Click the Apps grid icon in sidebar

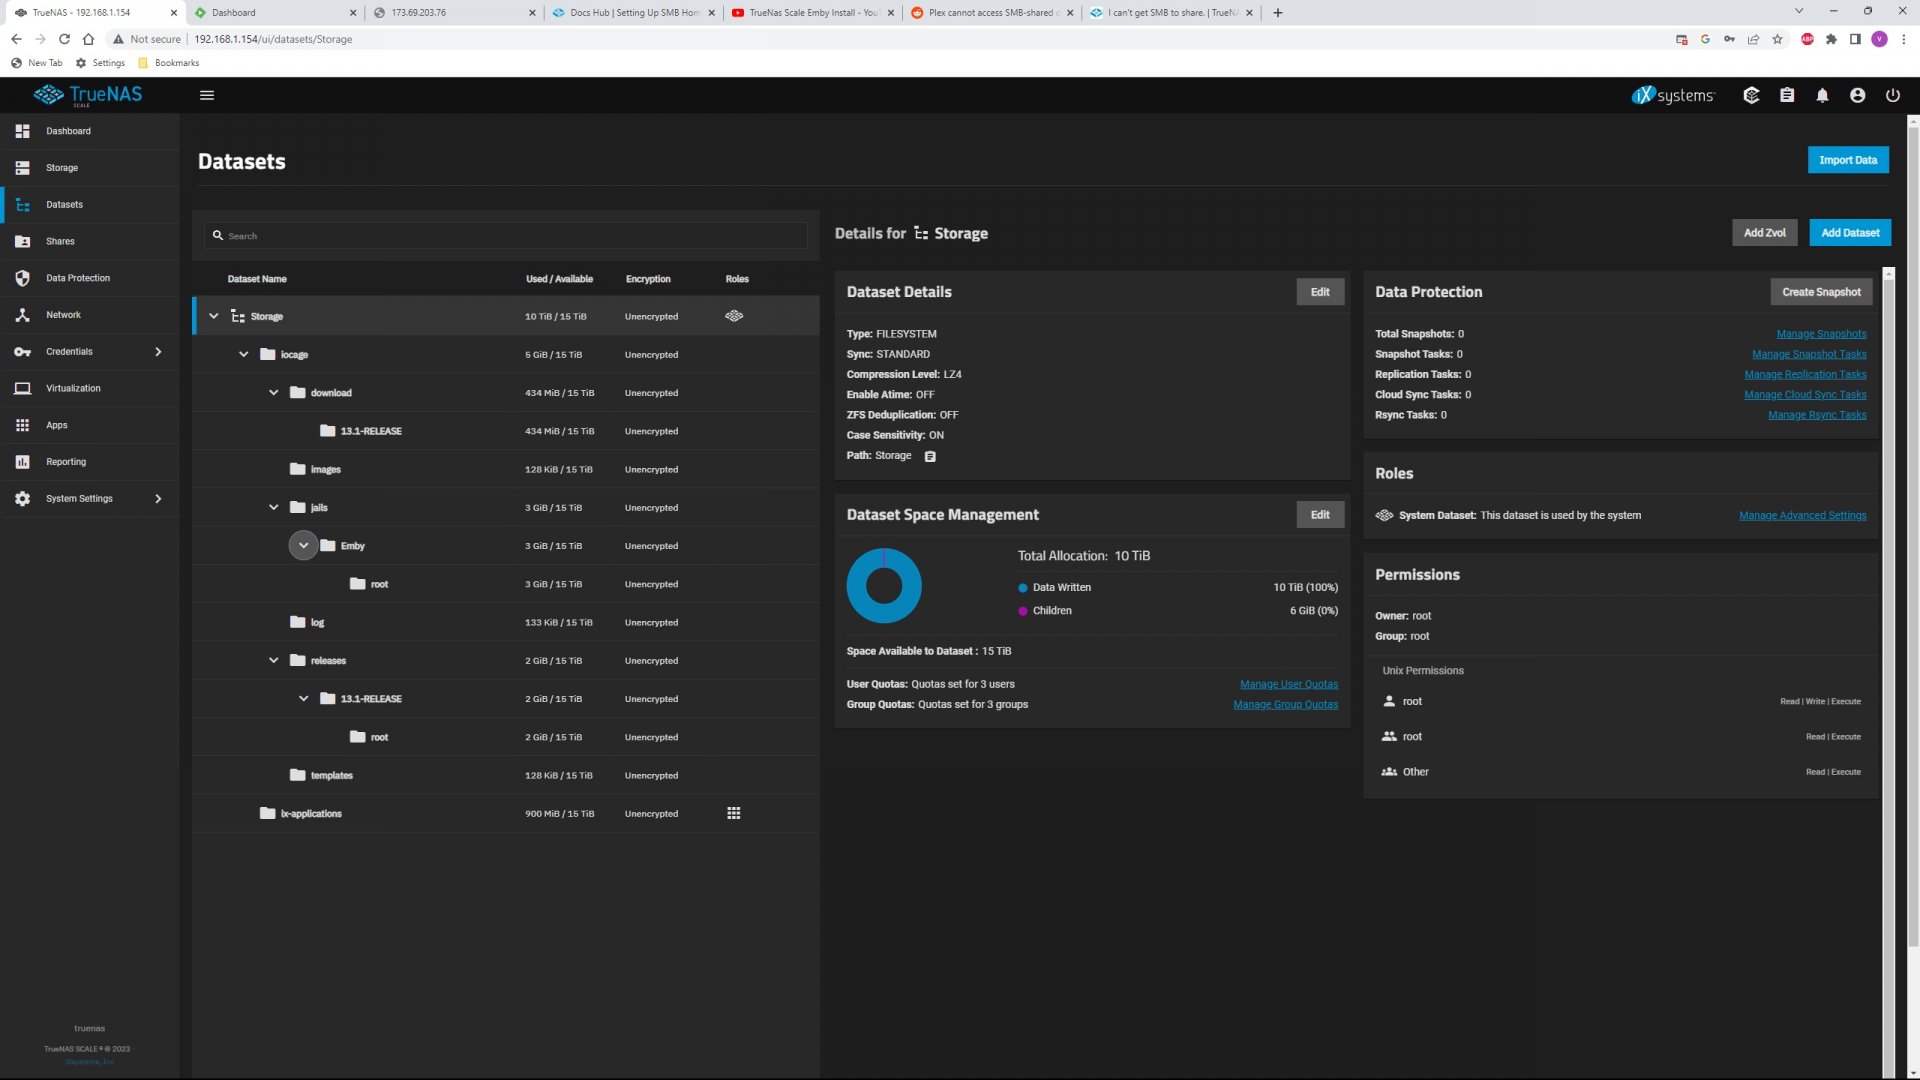22,425
